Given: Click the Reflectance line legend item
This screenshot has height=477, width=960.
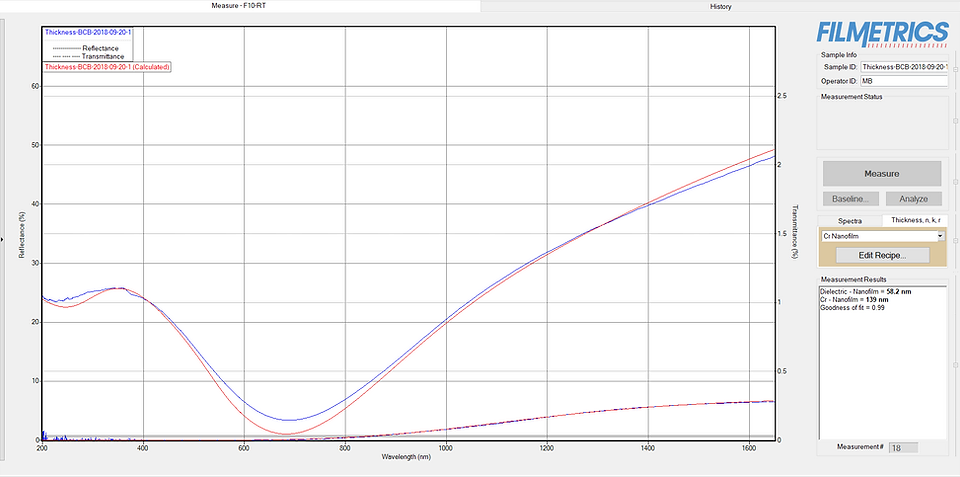Looking at the screenshot, I should point(88,48).
